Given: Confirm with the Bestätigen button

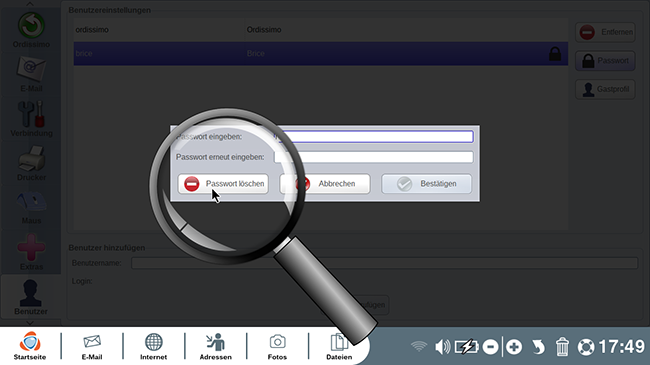Looking at the screenshot, I should click(x=427, y=184).
